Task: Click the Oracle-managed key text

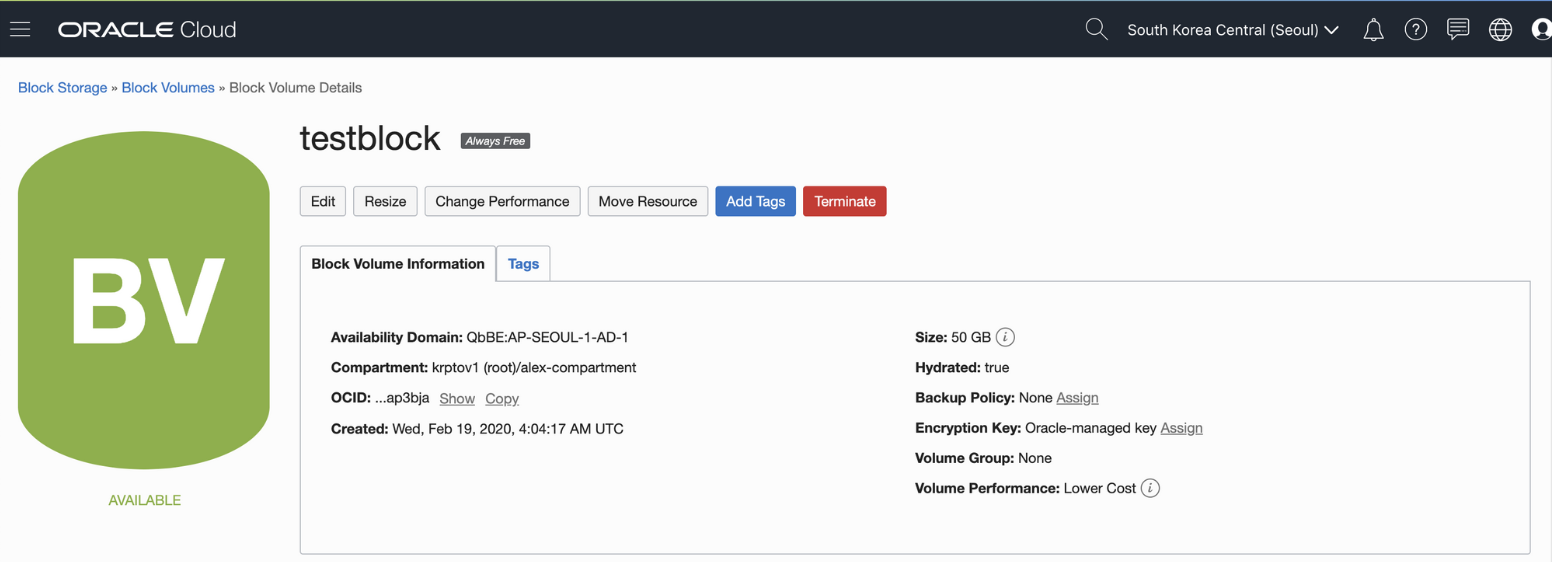Action: click(x=1091, y=428)
